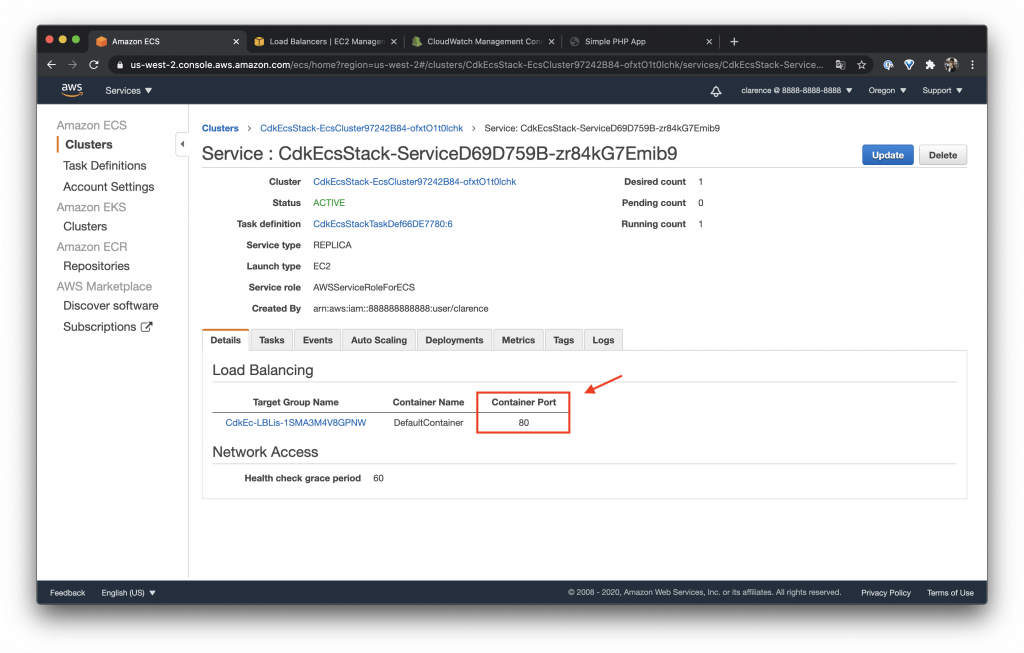
Task: Select Clusters under Amazon ECS sidebar
Action: tap(89, 144)
